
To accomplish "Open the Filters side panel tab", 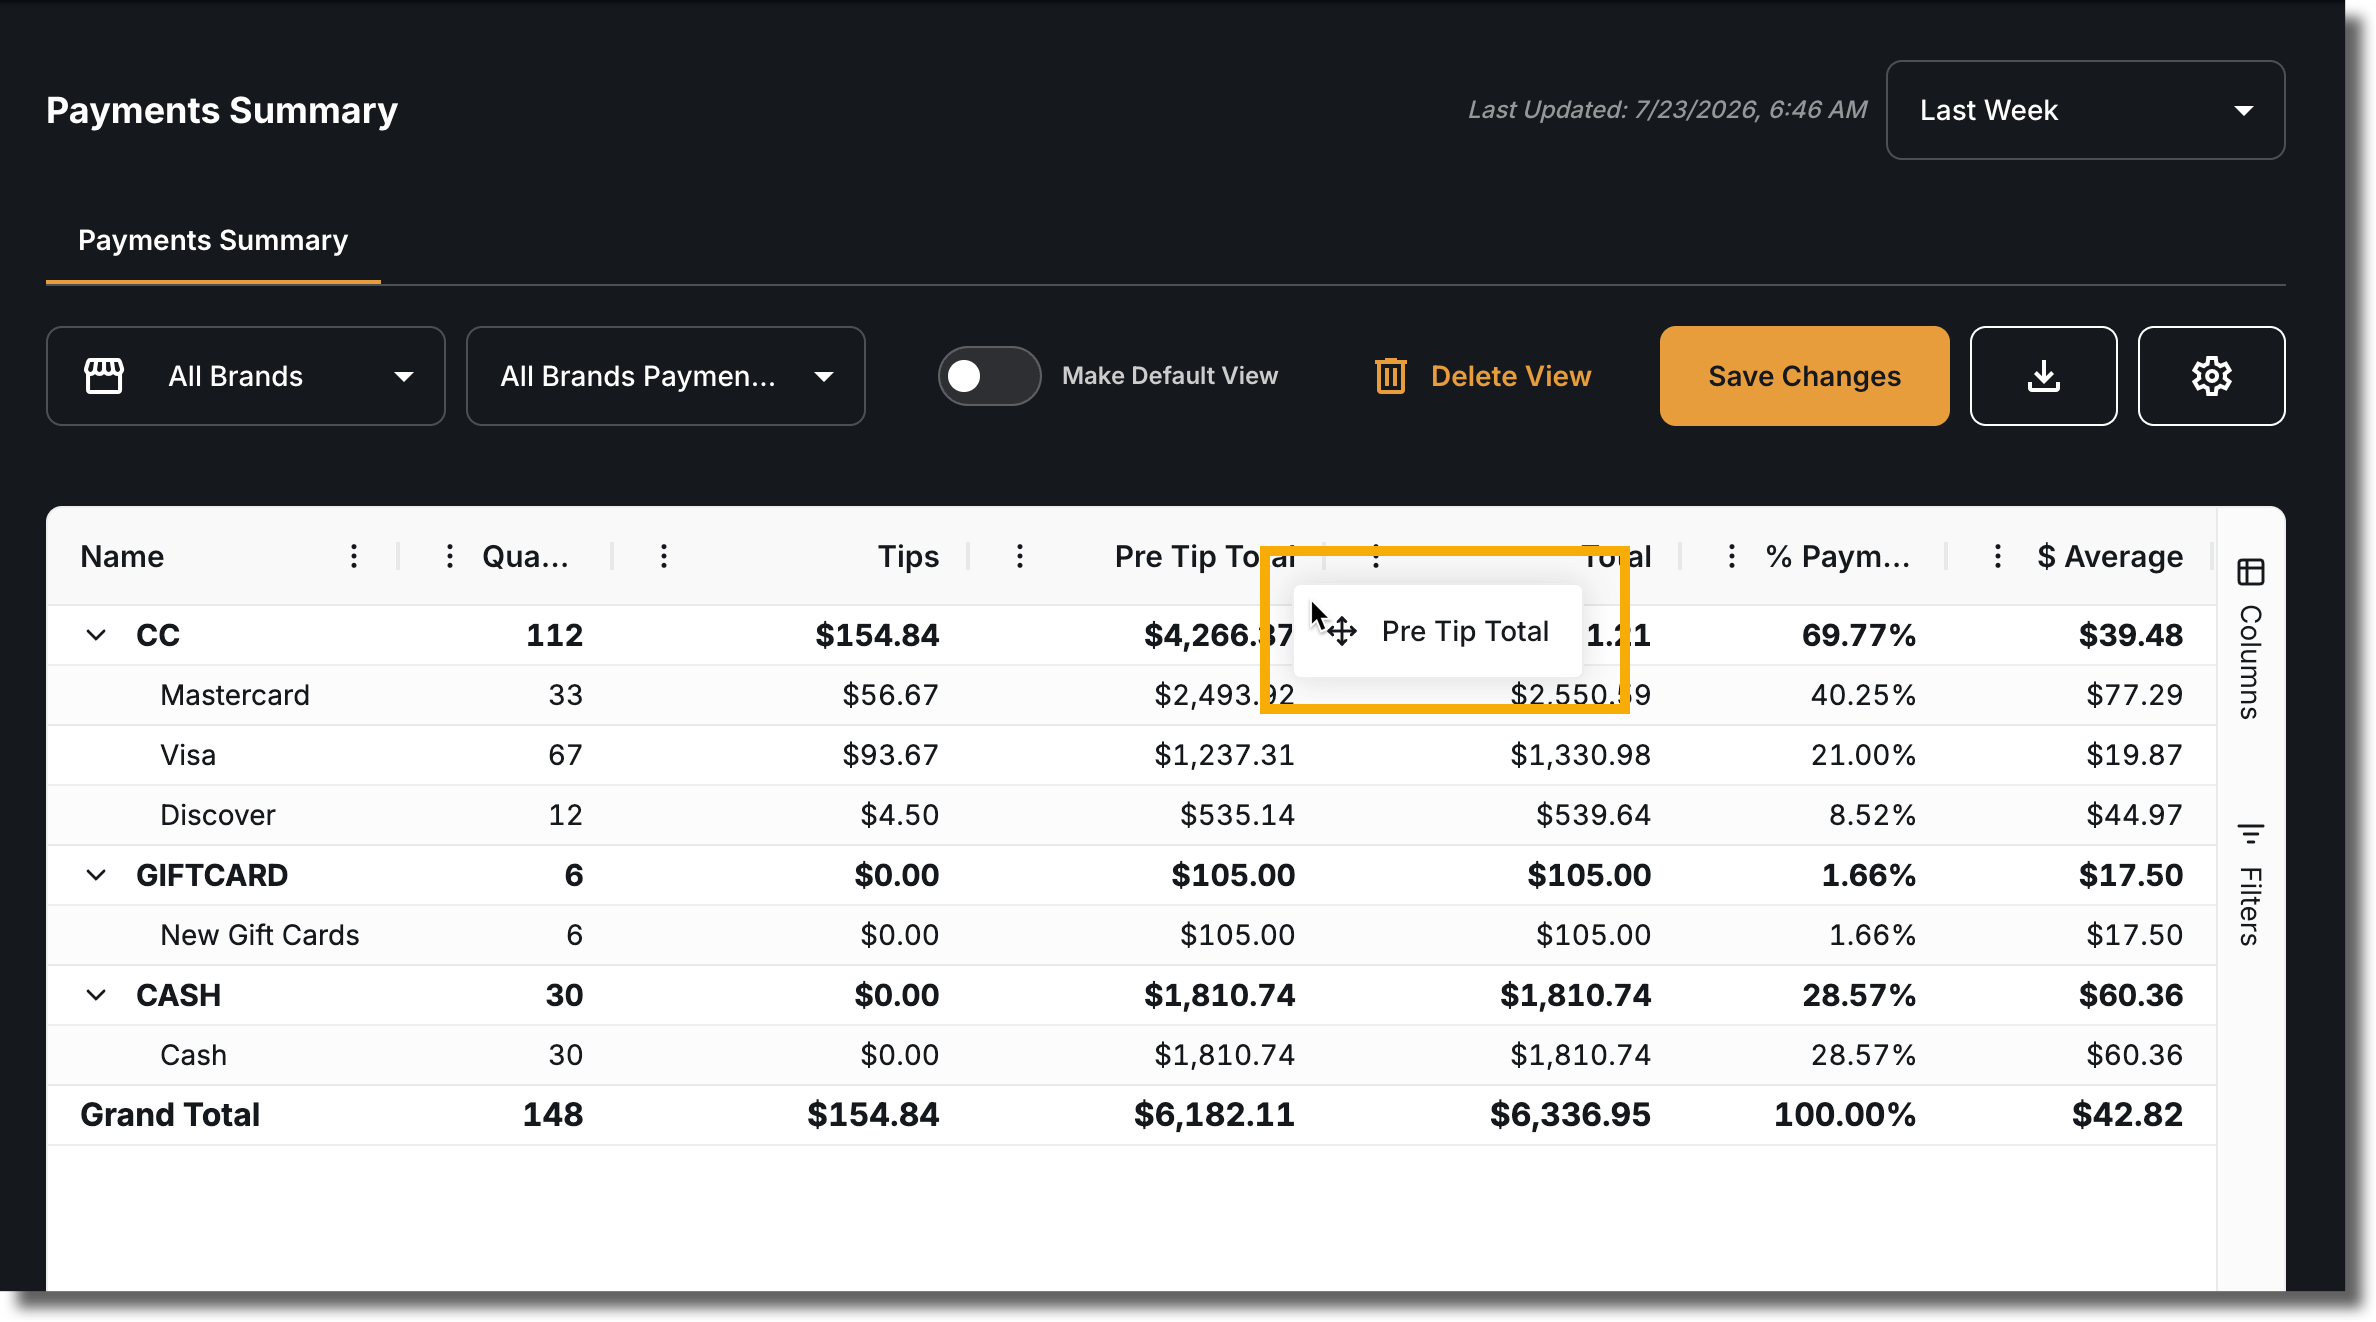I will [2251, 884].
